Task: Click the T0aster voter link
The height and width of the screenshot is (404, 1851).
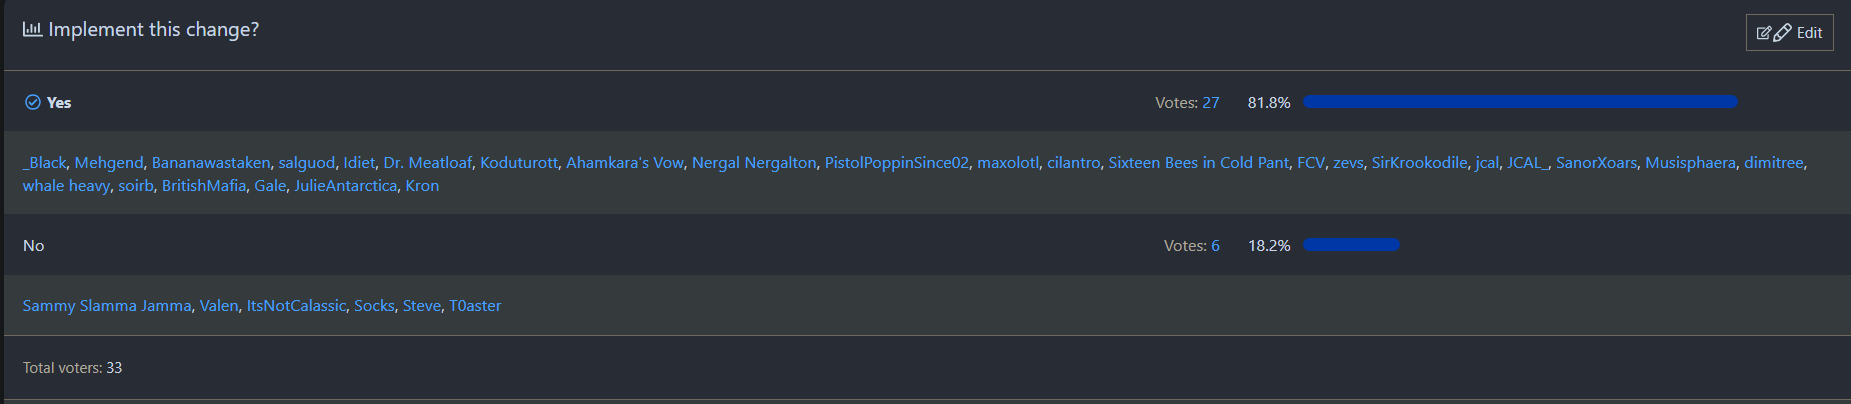Action: (475, 305)
